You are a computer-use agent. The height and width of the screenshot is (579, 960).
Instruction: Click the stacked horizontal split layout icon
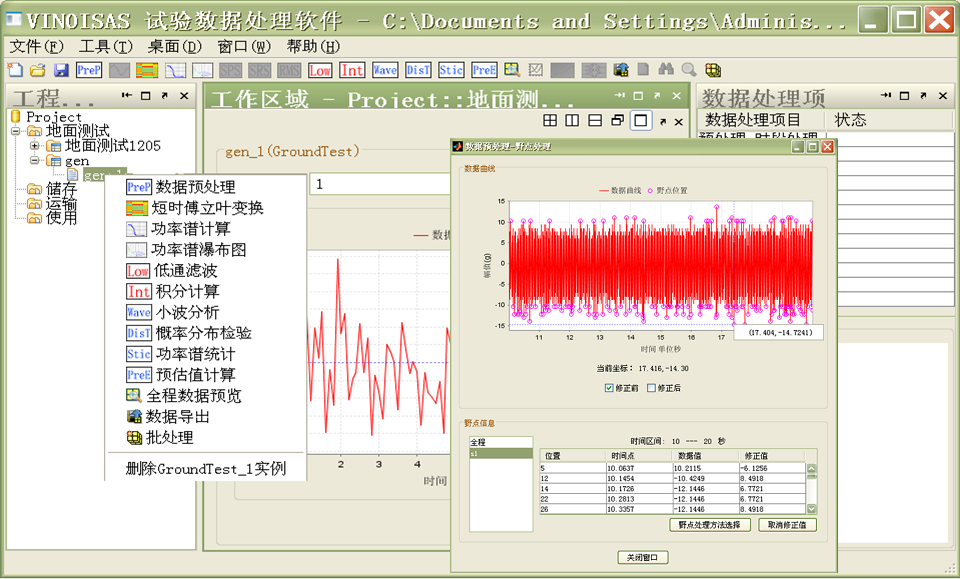pos(594,121)
